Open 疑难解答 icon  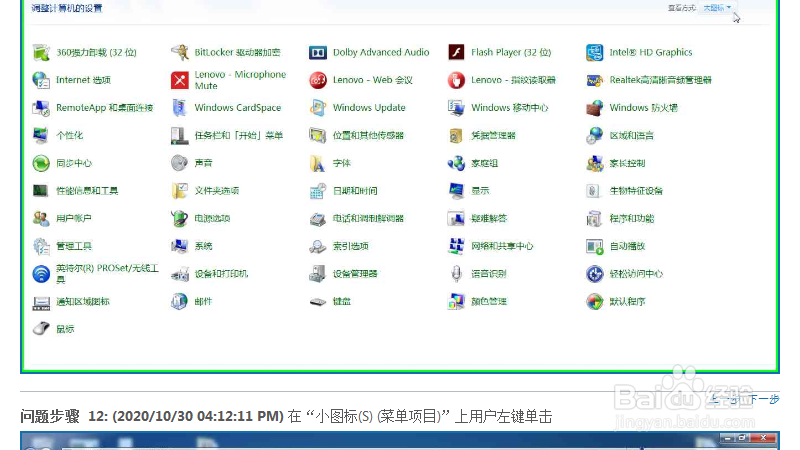pos(456,218)
